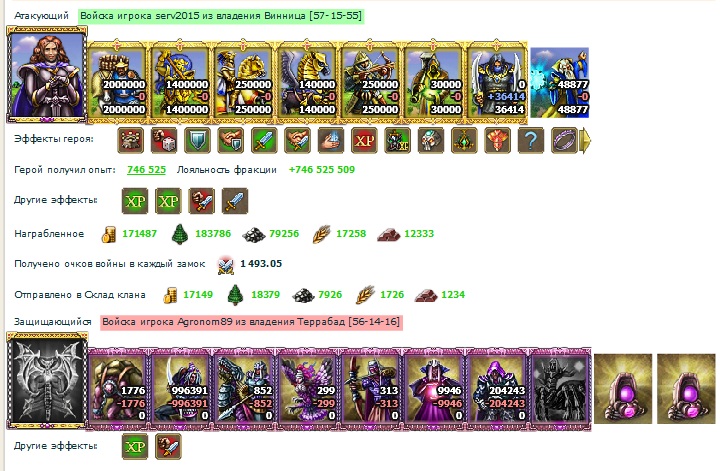Click the defender's XP other-effects icon
This screenshot has width=720, height=471.
click(135, 446)
